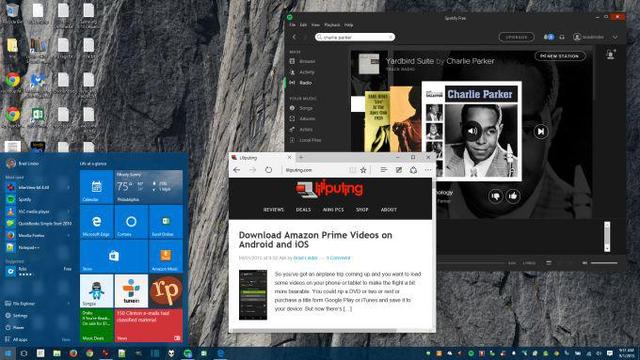This screenshot has width=640, height=360.
Task: Refresh the page in Edge
Action: pyautogui.click(x=268, y=170)
